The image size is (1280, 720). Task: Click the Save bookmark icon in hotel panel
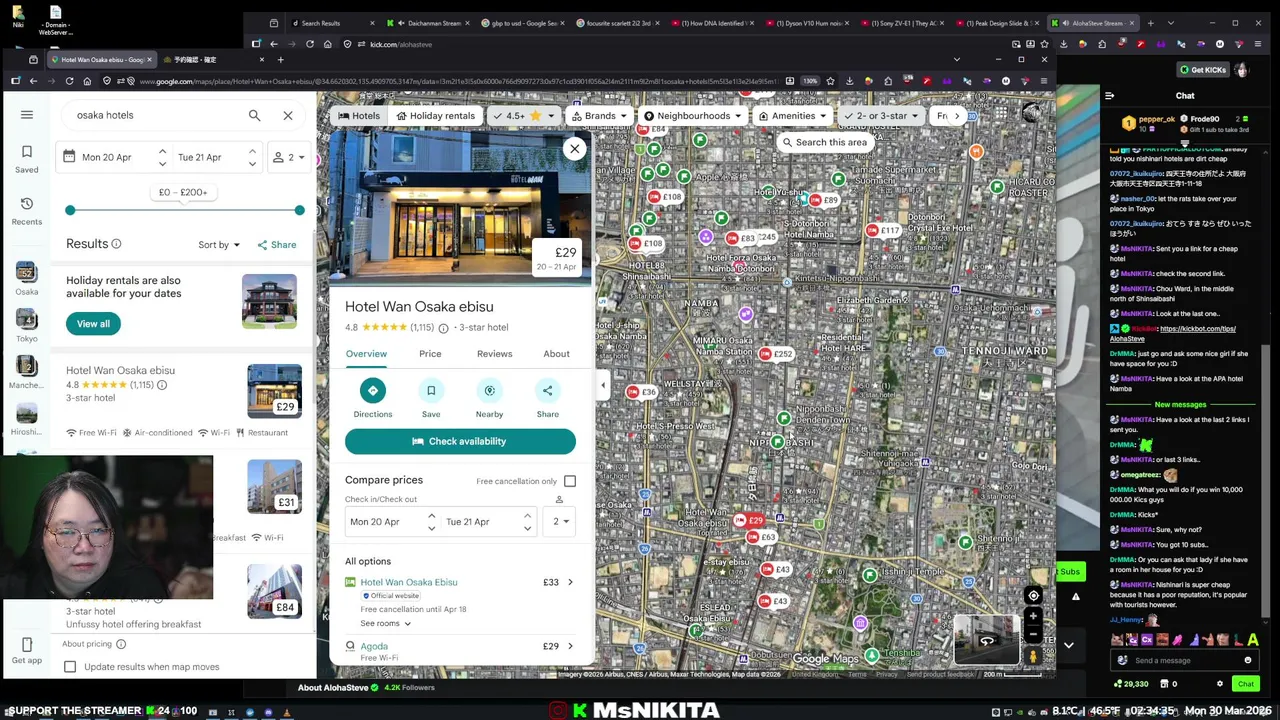click(x=431, y=391)
